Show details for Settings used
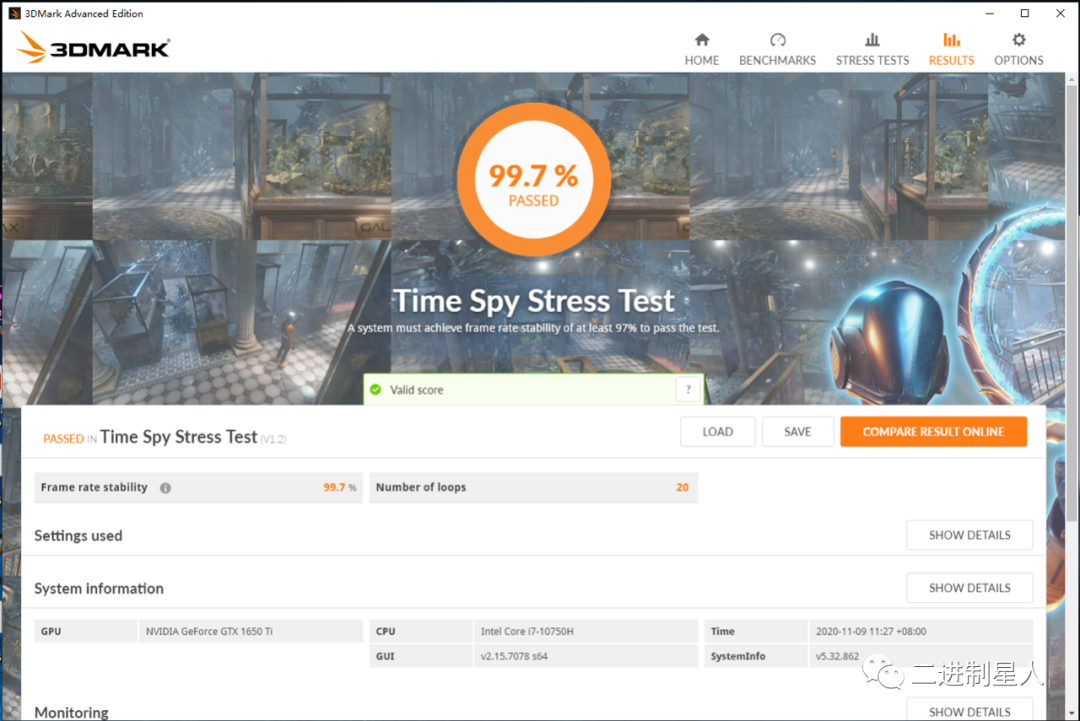Viewport: 1080px width, 721px height. tap(970, 535)
